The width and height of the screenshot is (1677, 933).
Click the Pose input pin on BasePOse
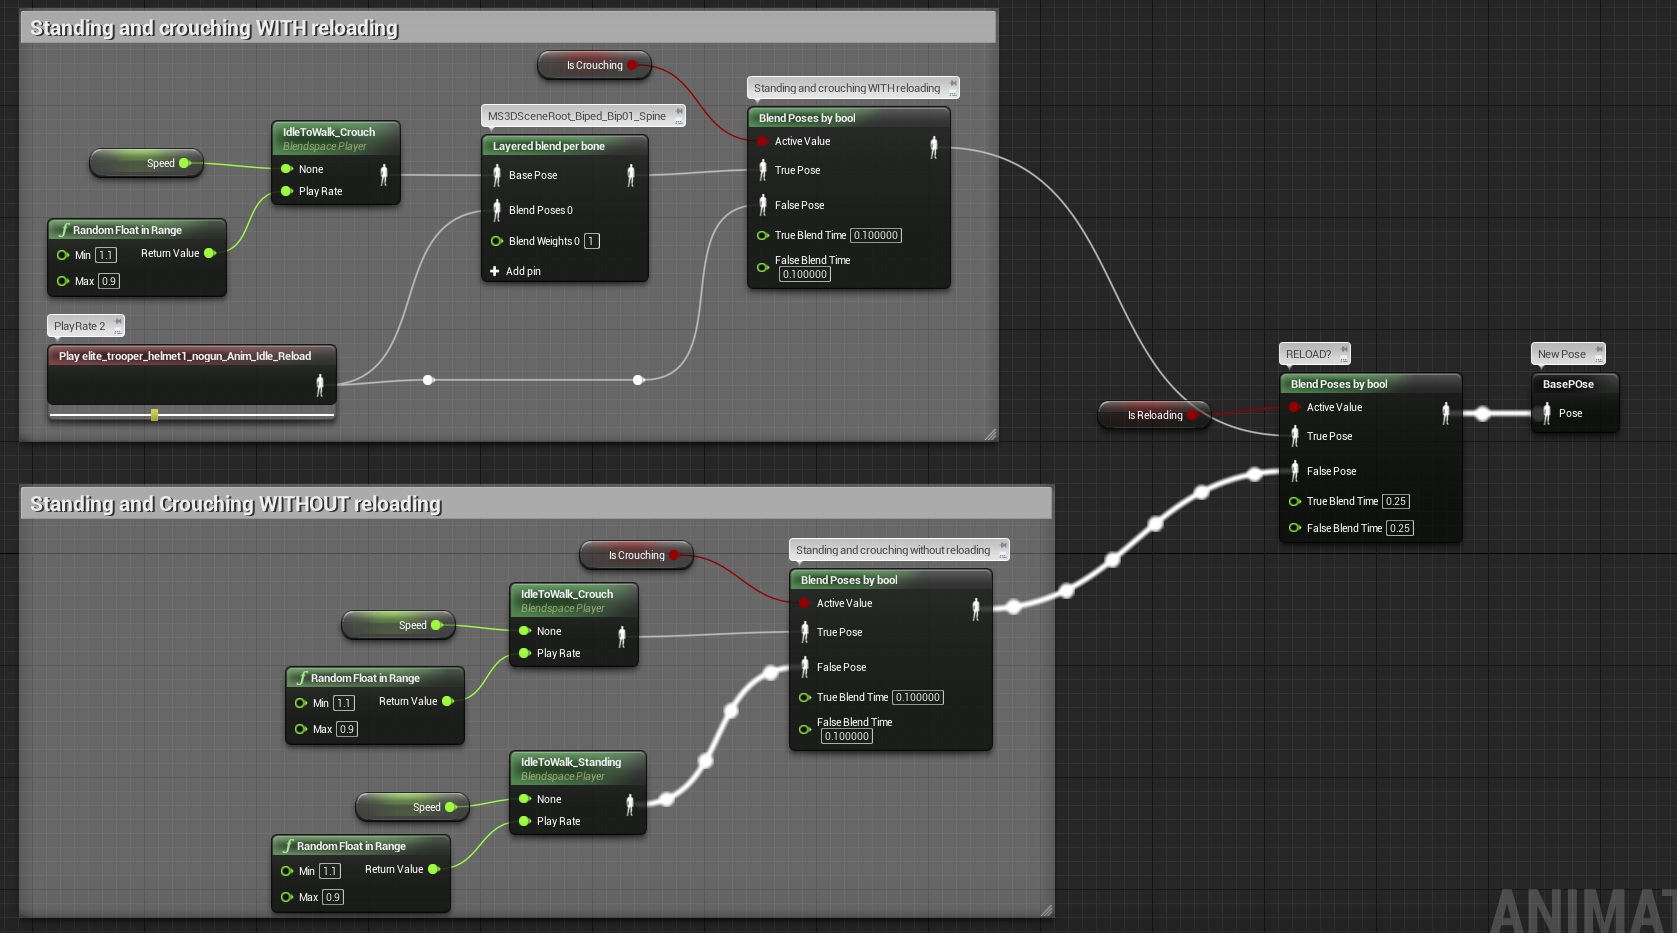coord(1547,413)
